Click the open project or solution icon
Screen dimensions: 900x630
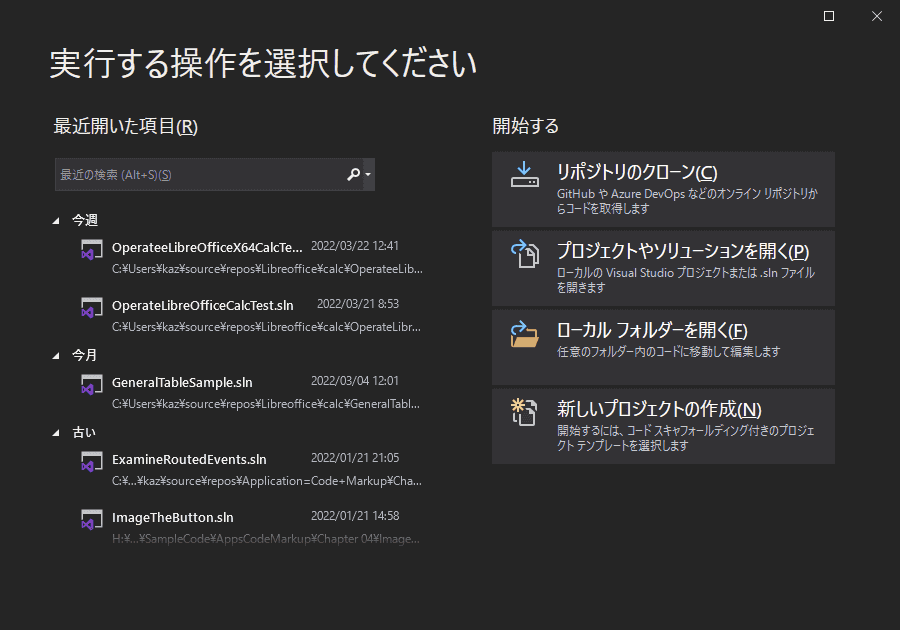tap(525, 254)
